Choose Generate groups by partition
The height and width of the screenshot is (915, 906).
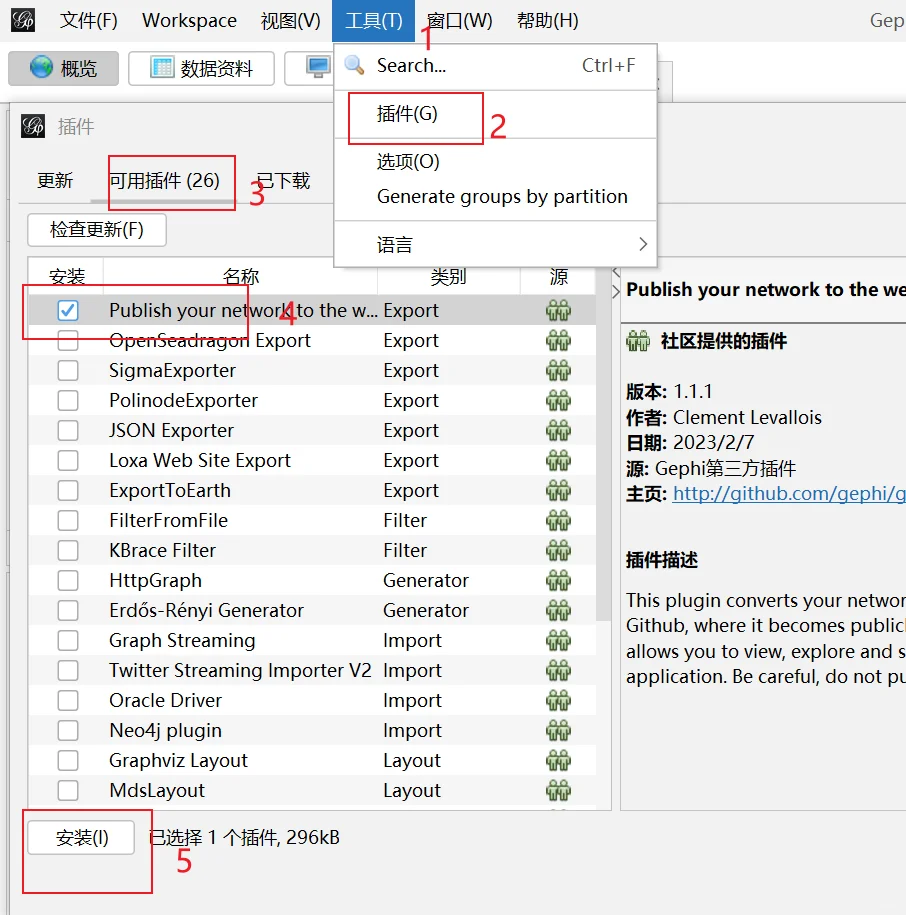pyautogui.click(x=496, y=197)
